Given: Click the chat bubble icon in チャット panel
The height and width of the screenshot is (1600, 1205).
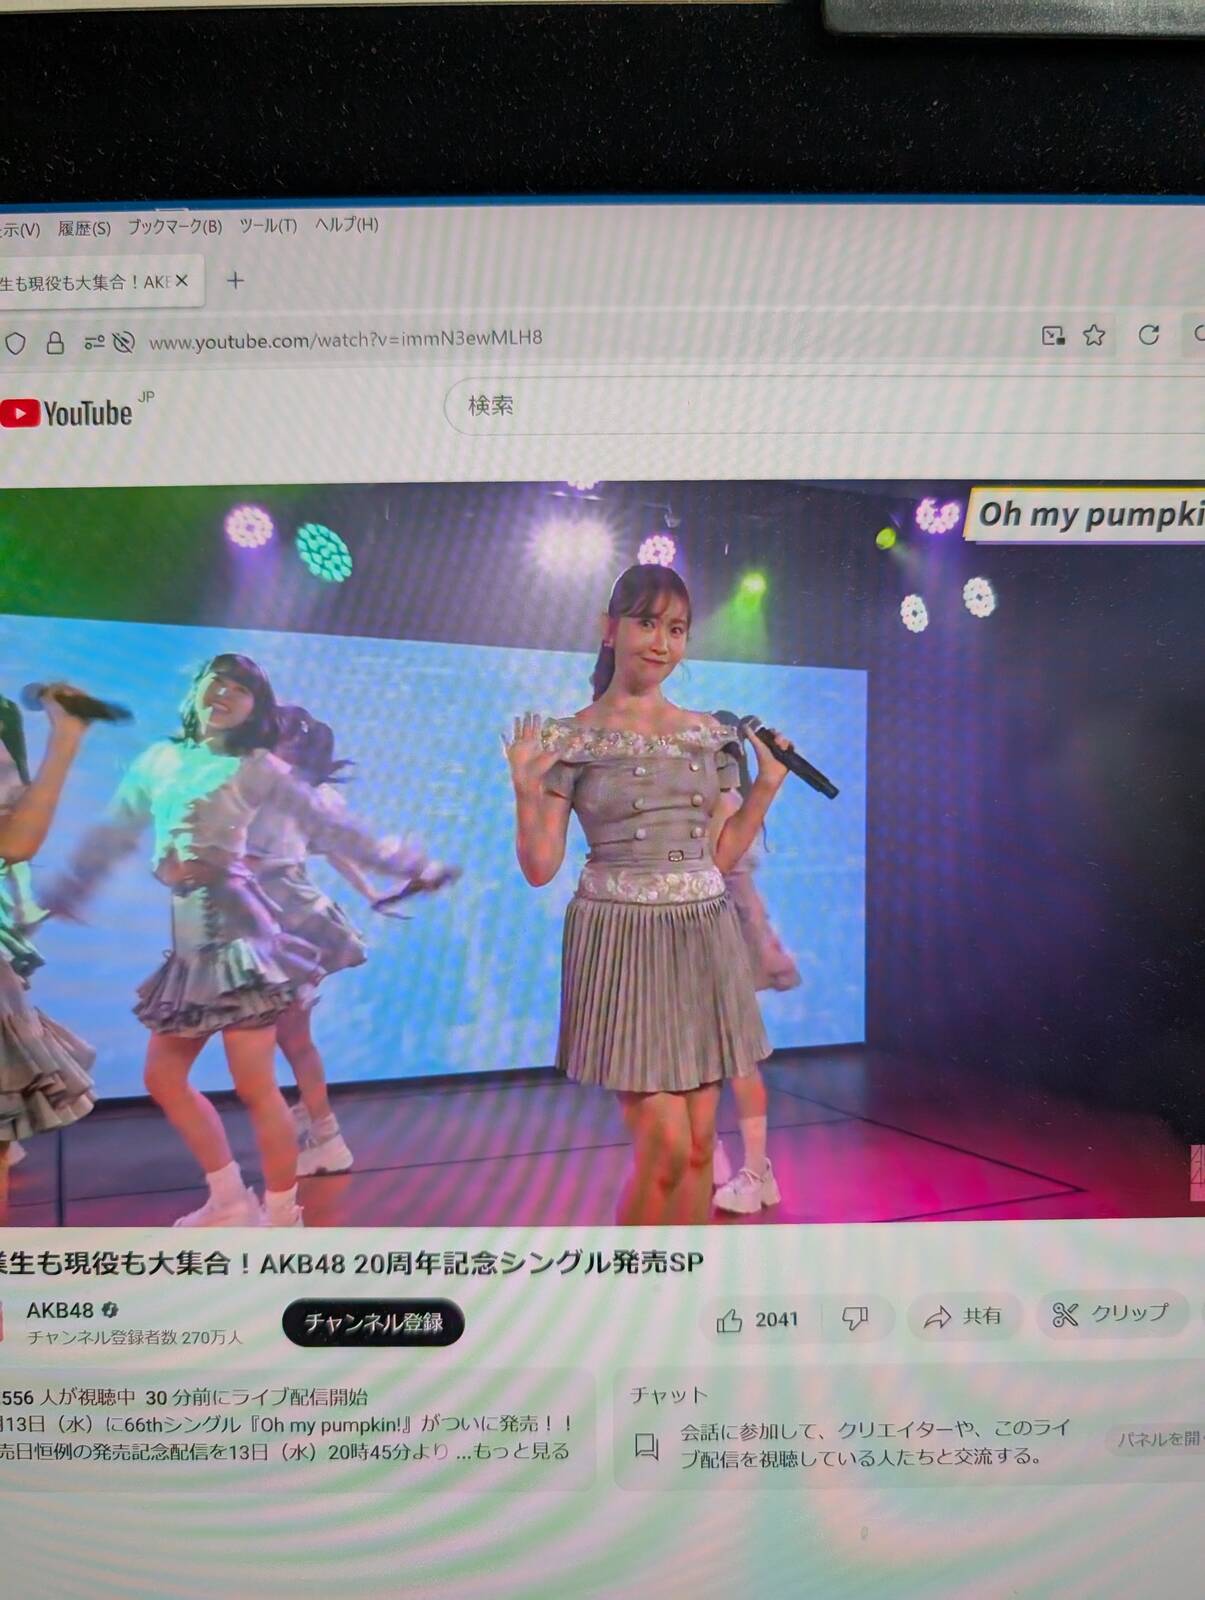Looking at the screenshot, I should 647,1446.
